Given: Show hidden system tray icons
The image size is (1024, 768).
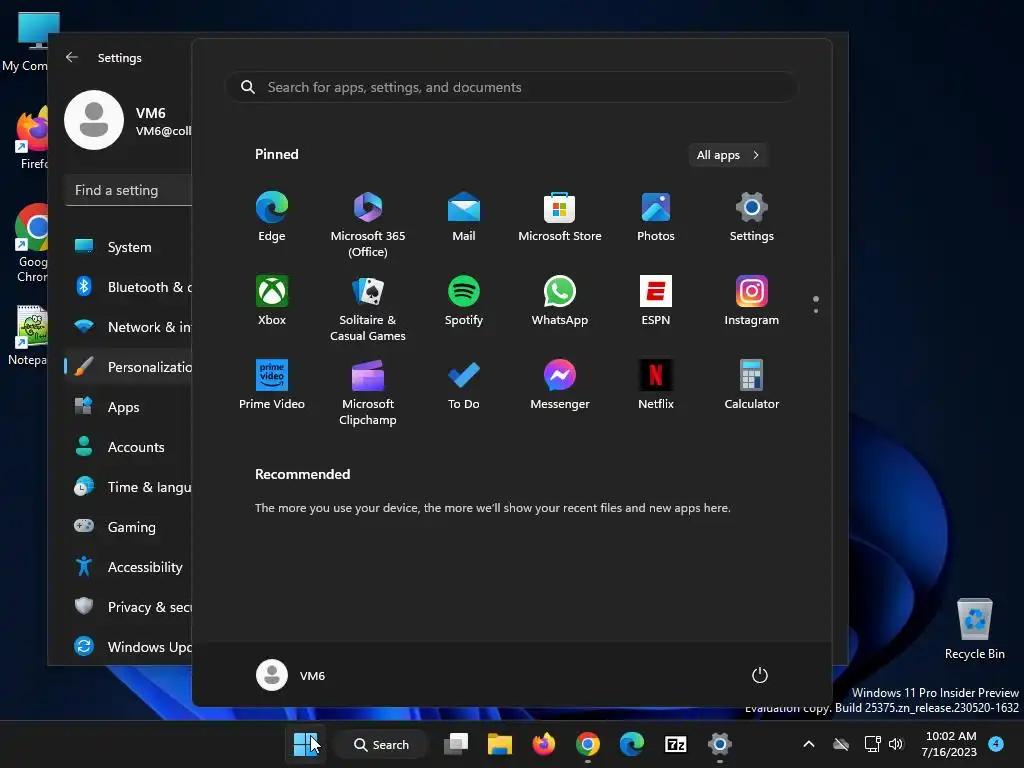Looking at the screenshot, I should (808, 744).
